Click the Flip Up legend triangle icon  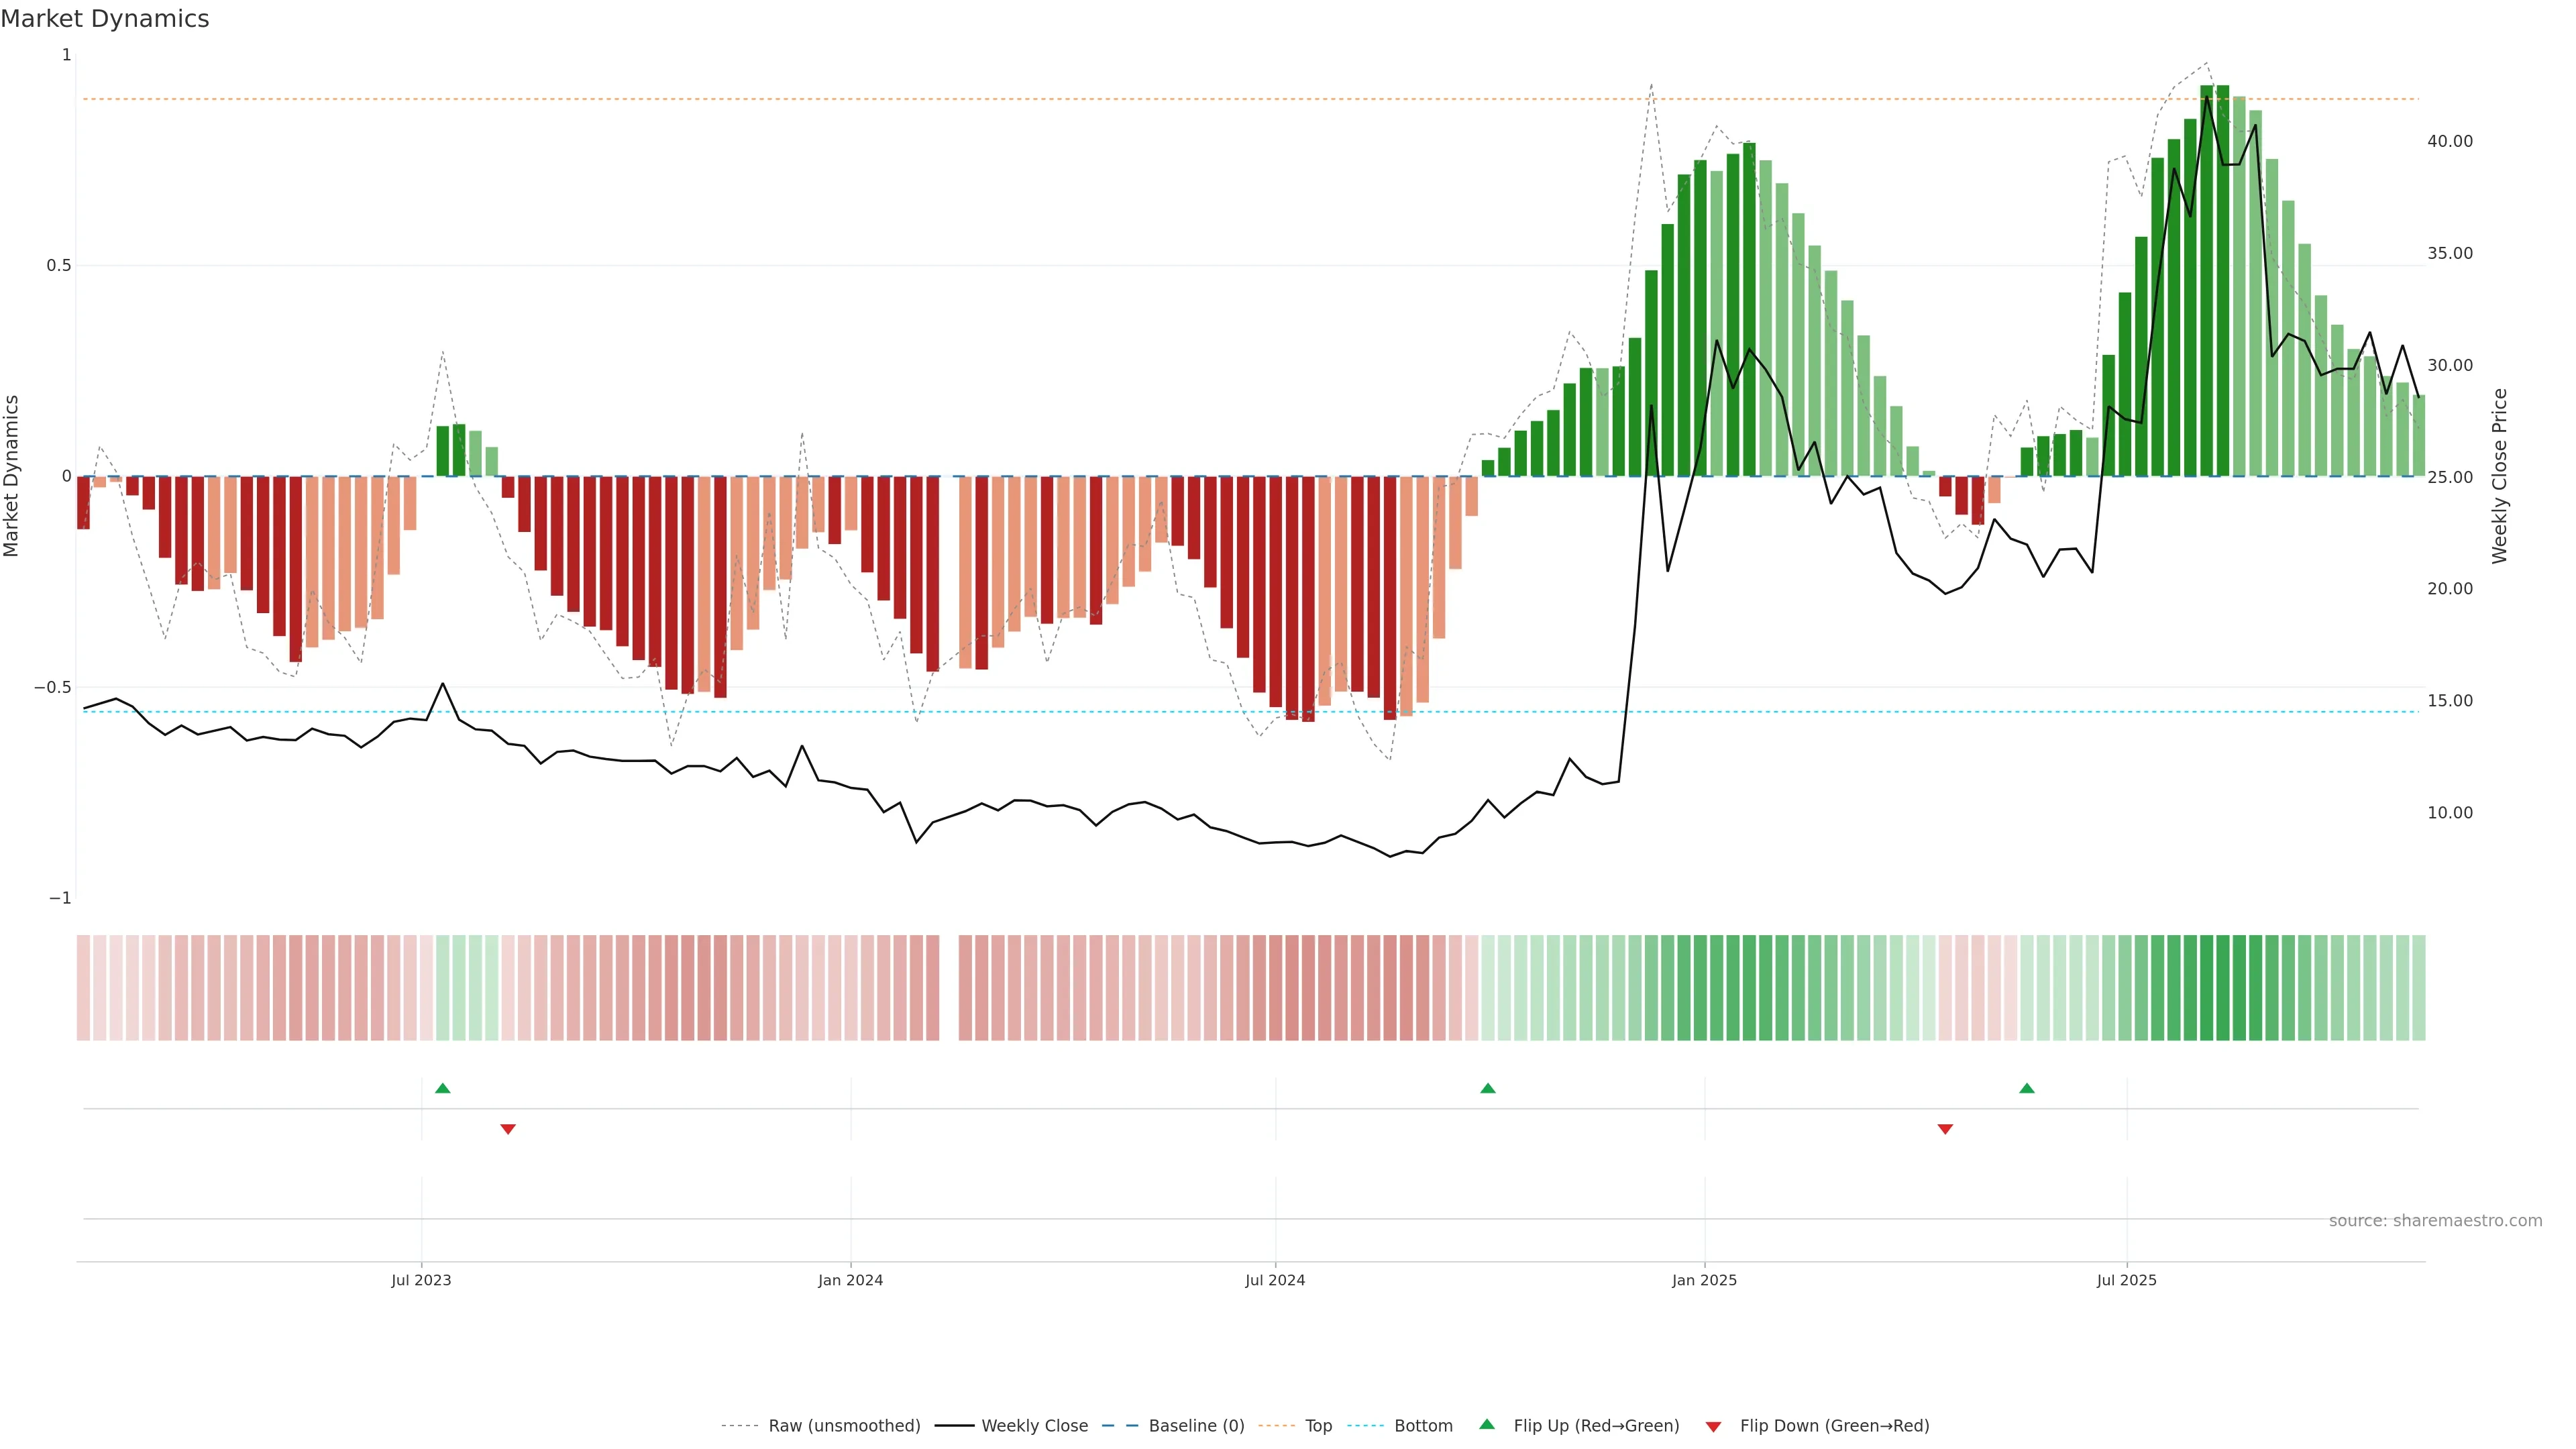1487,1425
